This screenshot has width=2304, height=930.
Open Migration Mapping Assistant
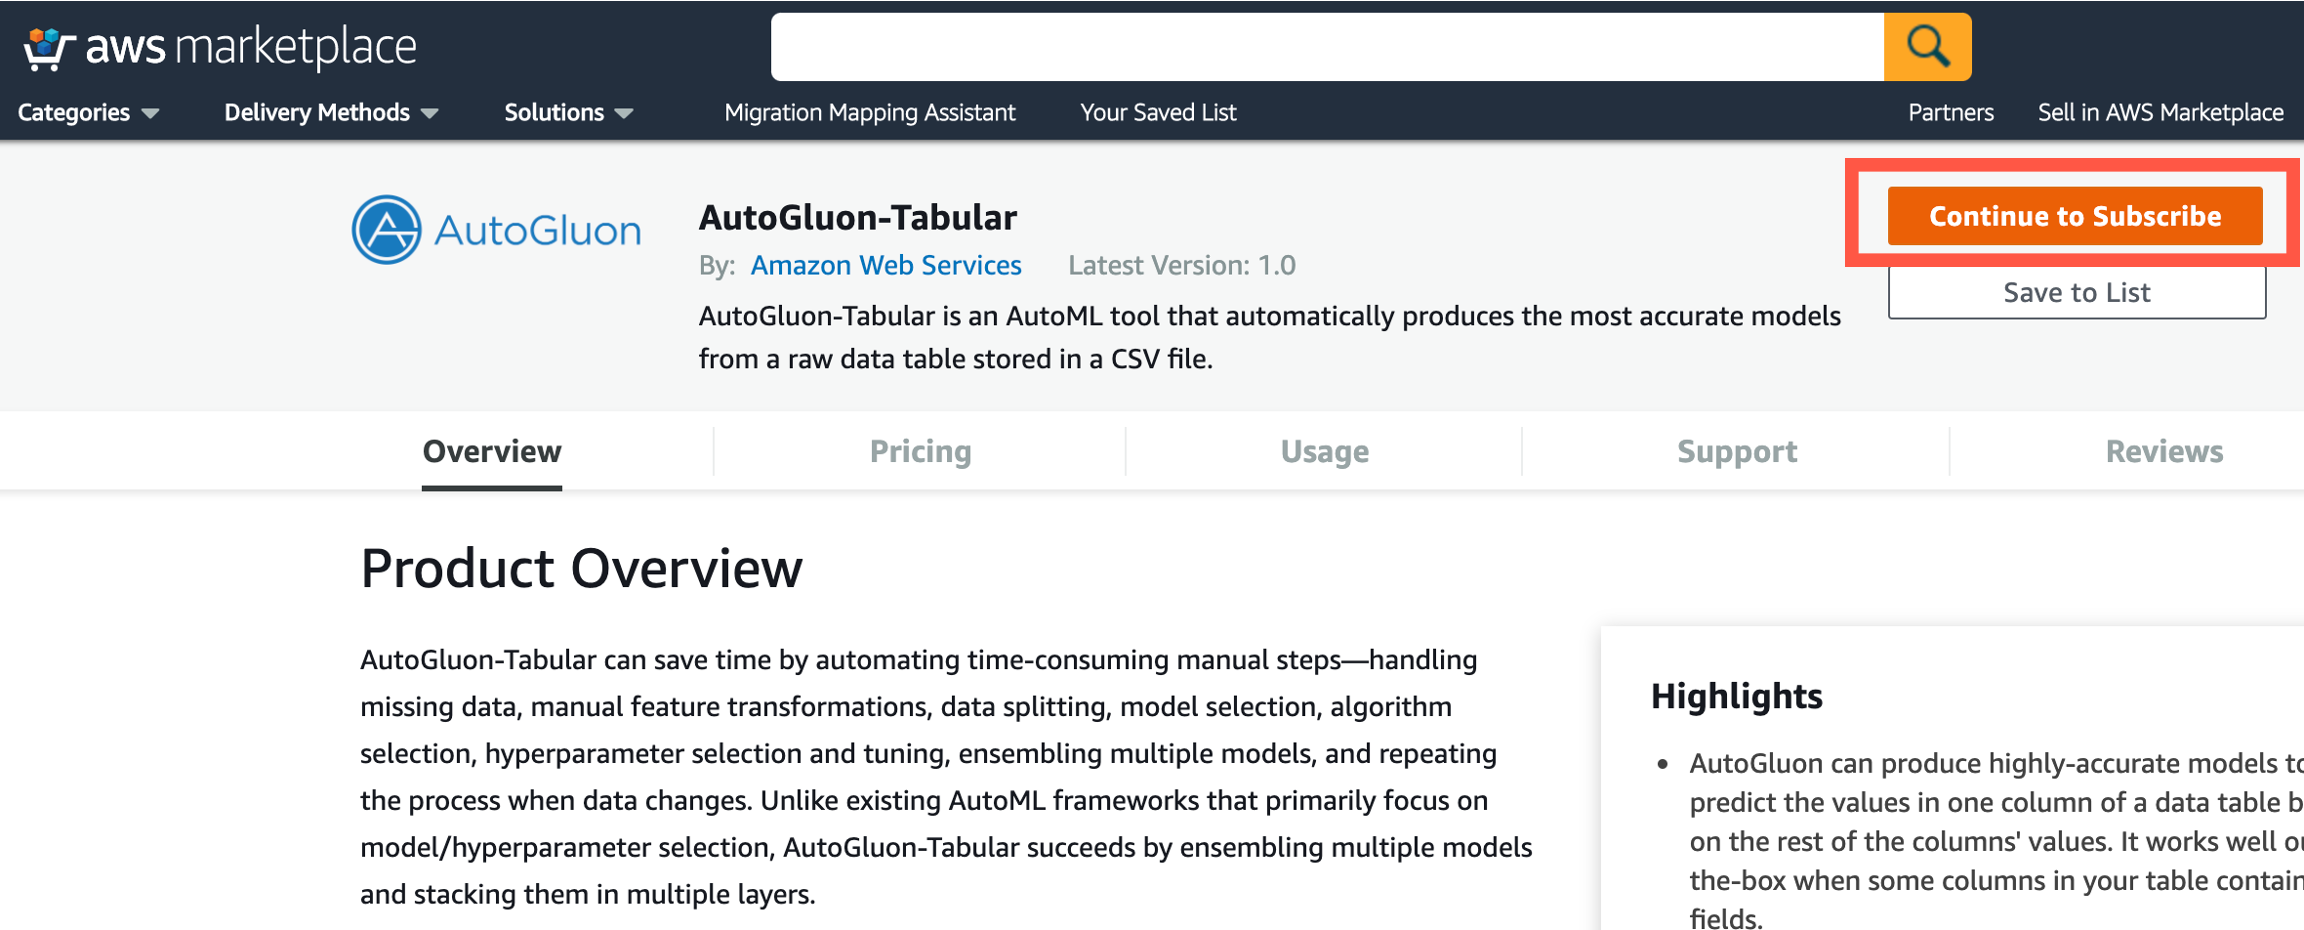pyautogui.click(x=869, y=112)
